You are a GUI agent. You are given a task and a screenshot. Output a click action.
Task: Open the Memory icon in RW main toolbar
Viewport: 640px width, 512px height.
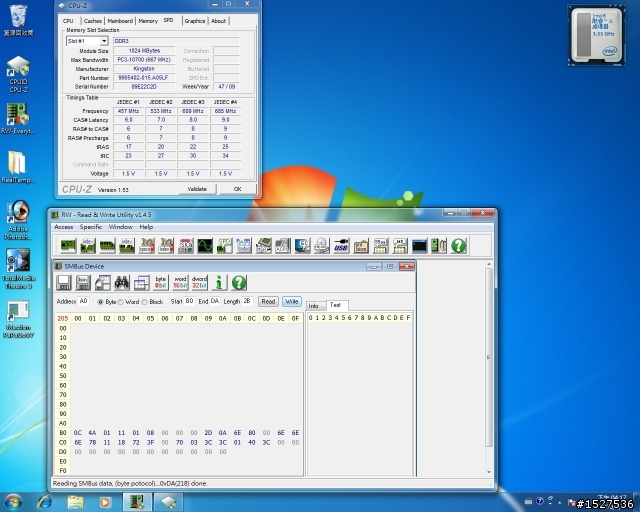[x=107, y=246]
